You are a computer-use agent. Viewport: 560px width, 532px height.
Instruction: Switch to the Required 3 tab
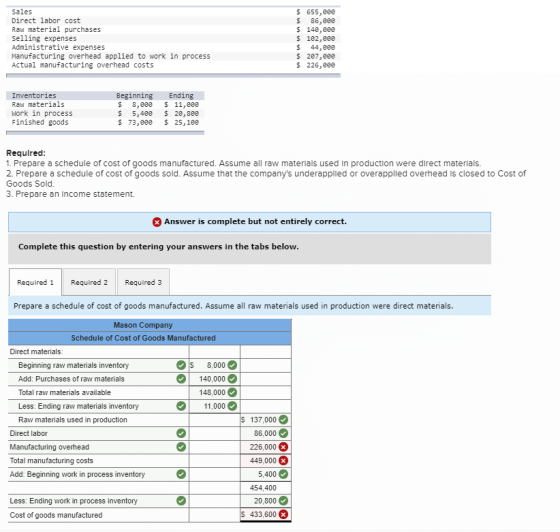(x=143, y=282)
